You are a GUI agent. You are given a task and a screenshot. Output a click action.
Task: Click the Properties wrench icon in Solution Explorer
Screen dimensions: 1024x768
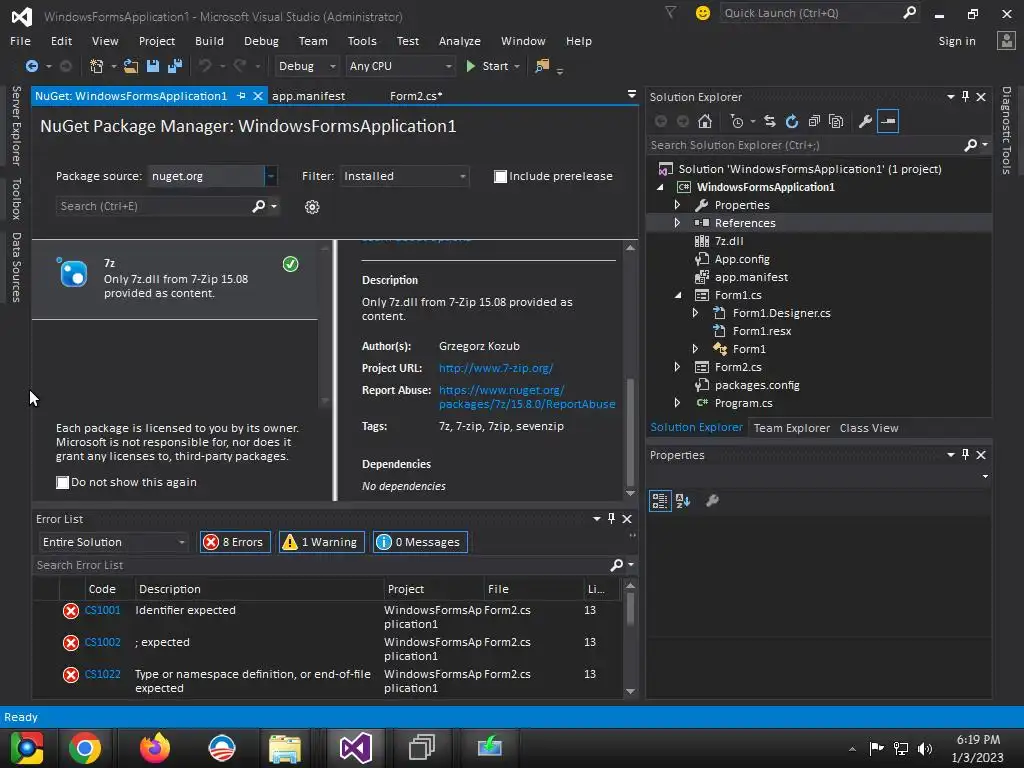pos(865,121)
